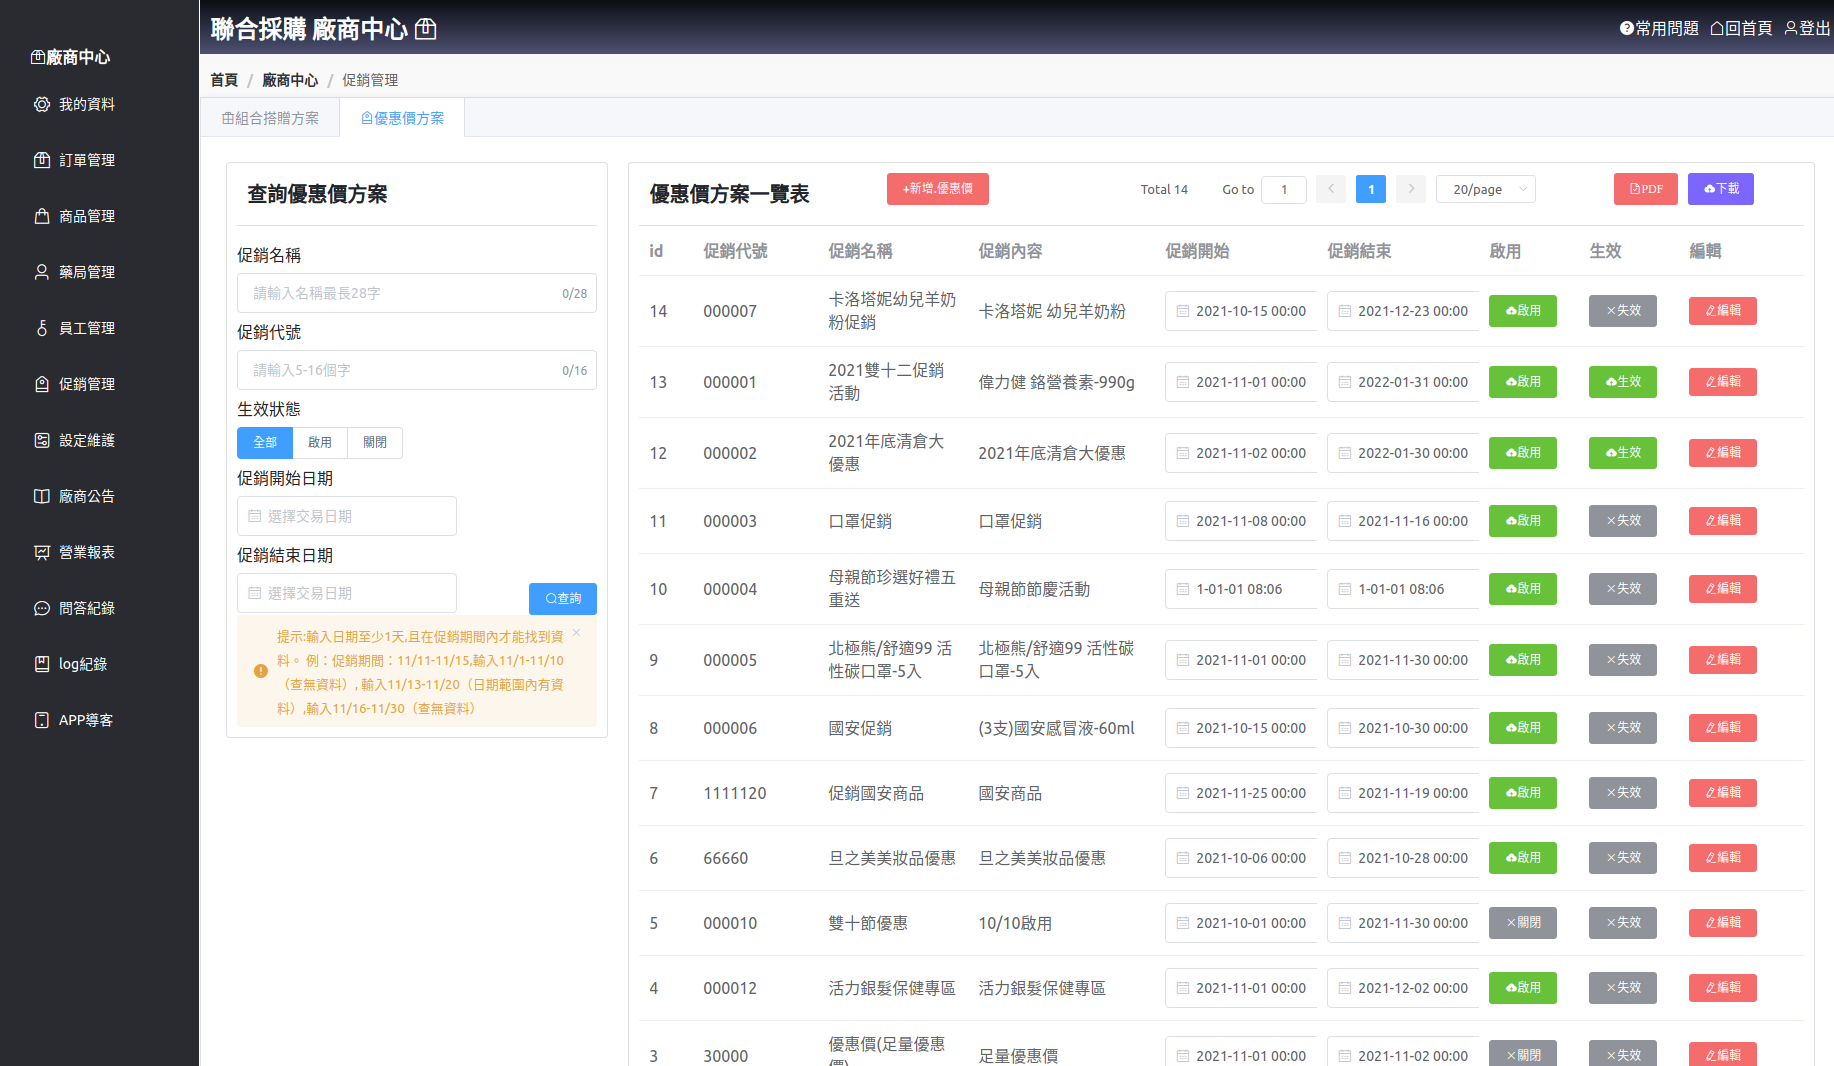
Task: Toggle 生效 for 2021年底清倉大優惠
Action: click(1622, 453)
